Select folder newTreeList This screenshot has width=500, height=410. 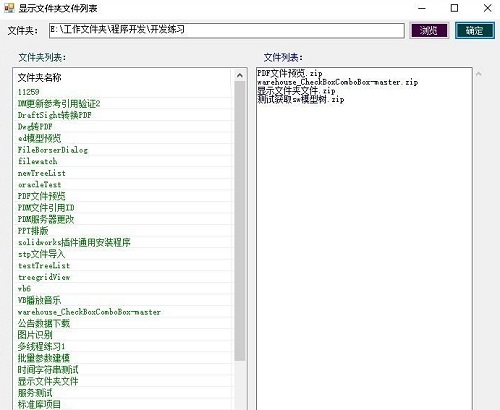coord(123,173)
